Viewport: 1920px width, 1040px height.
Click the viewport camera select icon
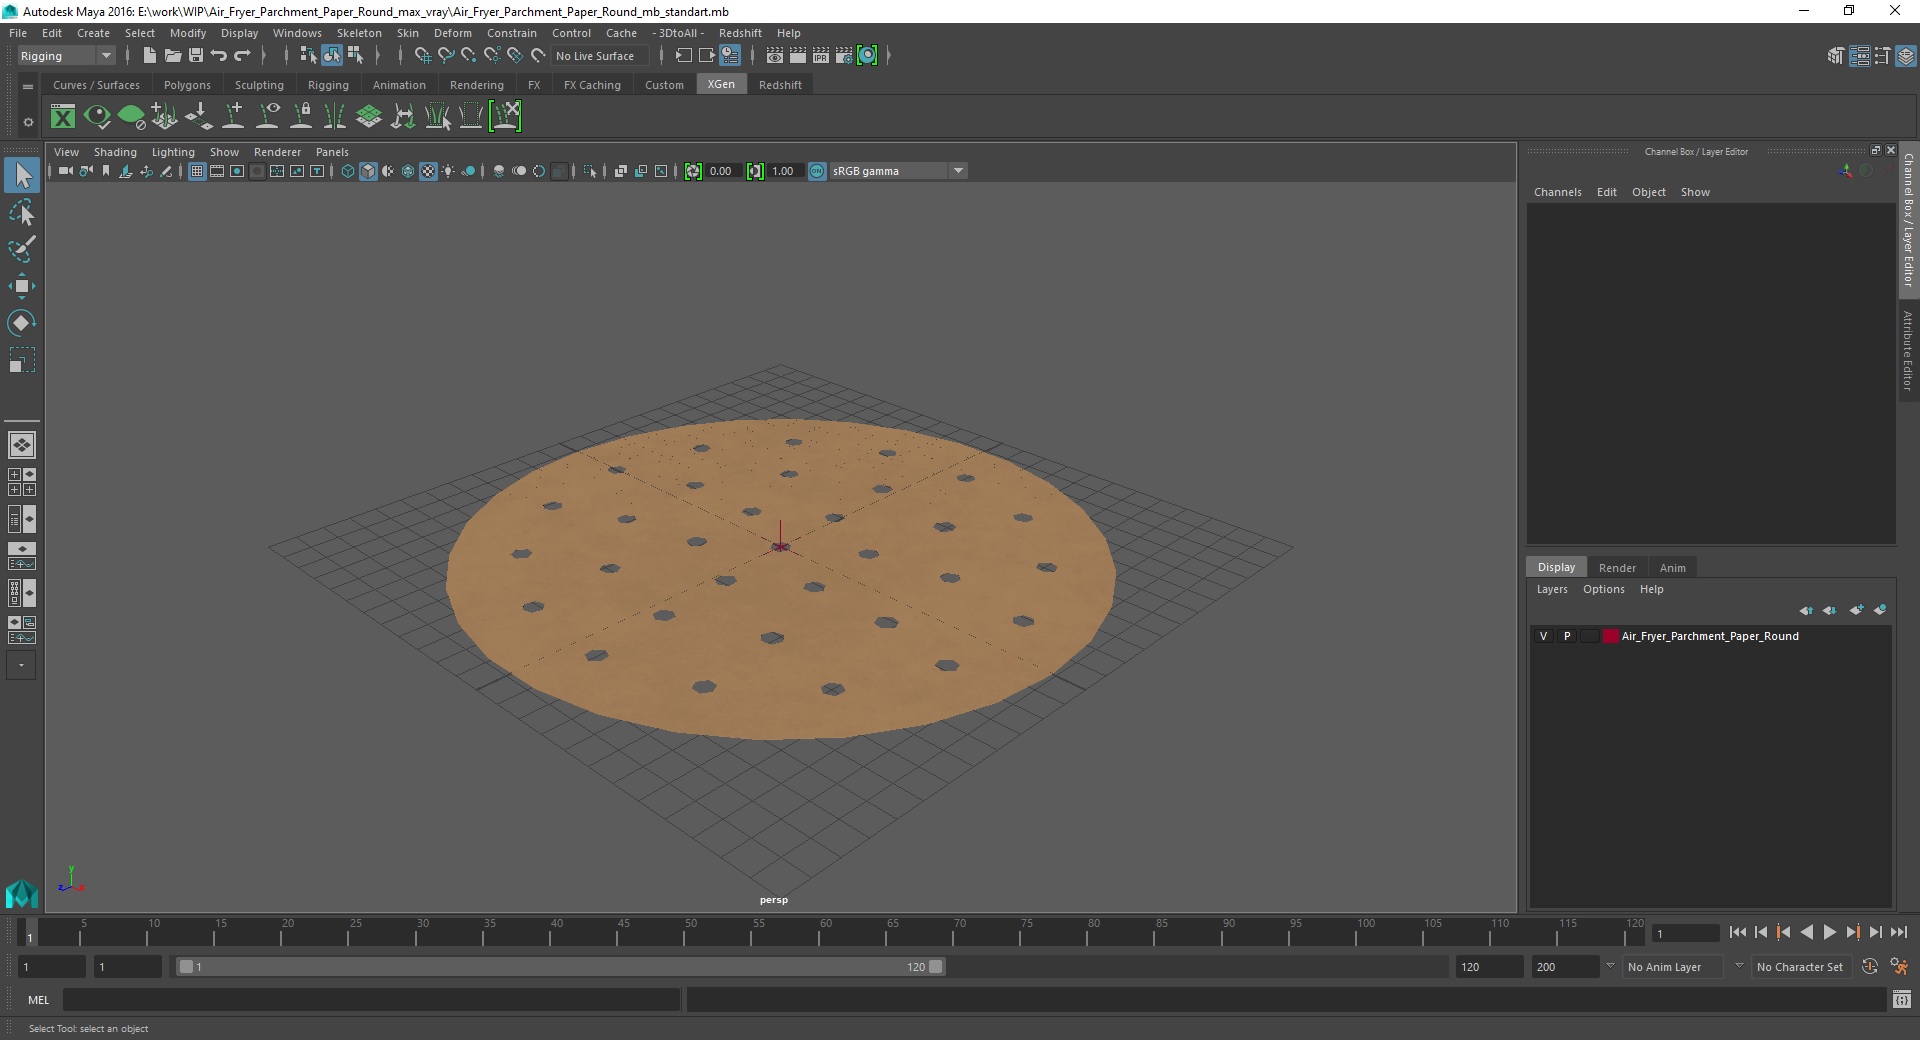point(65,171)
